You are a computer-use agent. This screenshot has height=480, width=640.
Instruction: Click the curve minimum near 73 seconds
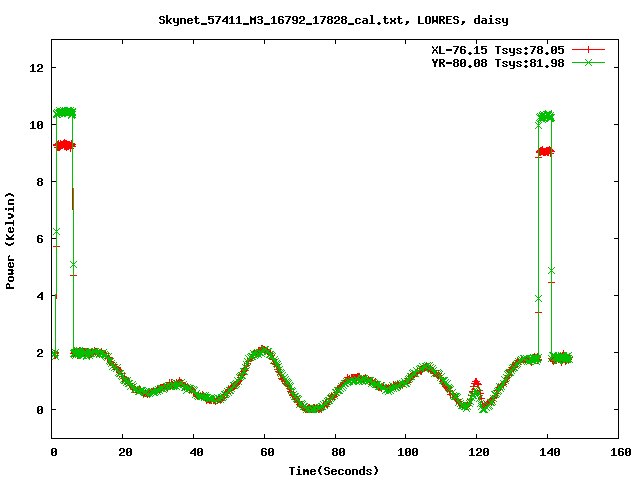tap(313, 408)
